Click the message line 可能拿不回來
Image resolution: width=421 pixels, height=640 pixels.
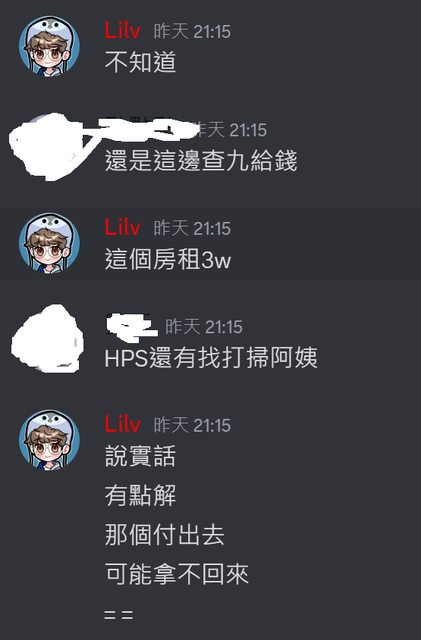pos(177,574)
